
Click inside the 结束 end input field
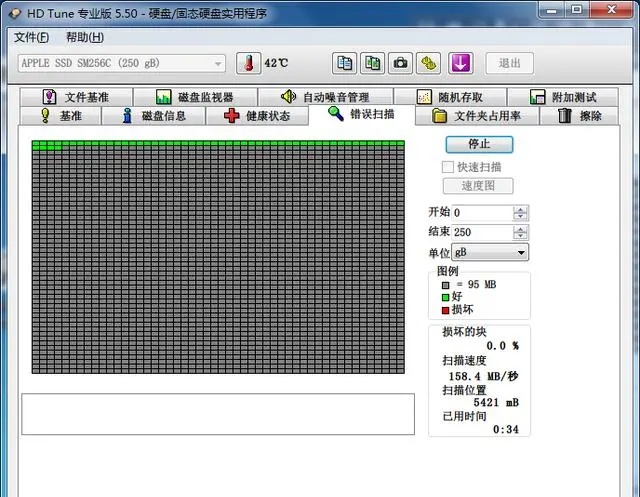click(x=481, y=232)
